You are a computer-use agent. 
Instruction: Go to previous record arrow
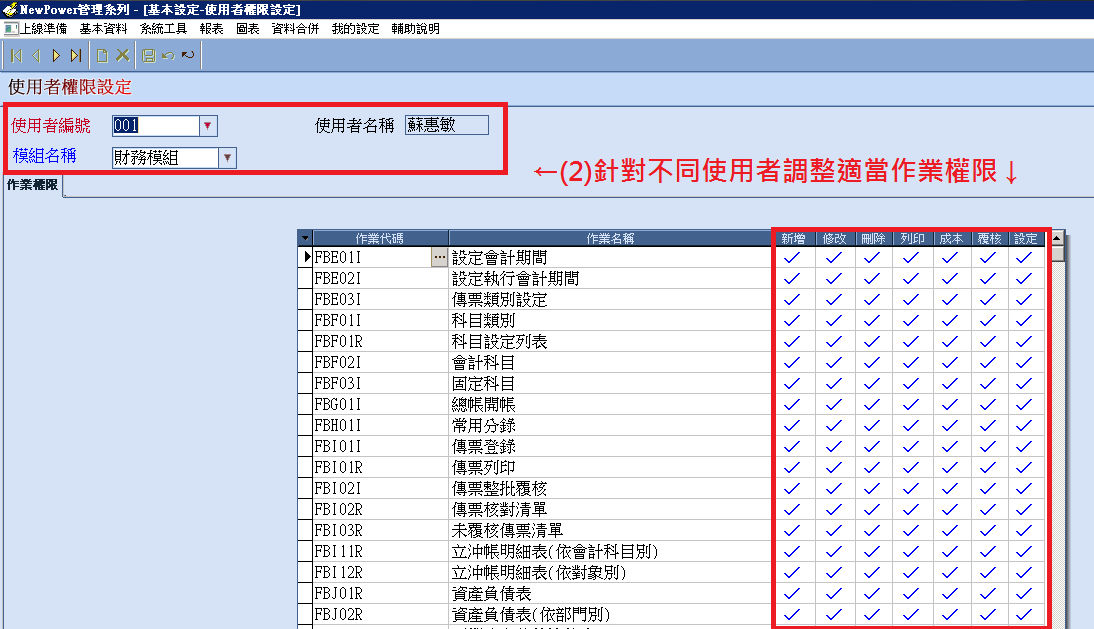37,56
